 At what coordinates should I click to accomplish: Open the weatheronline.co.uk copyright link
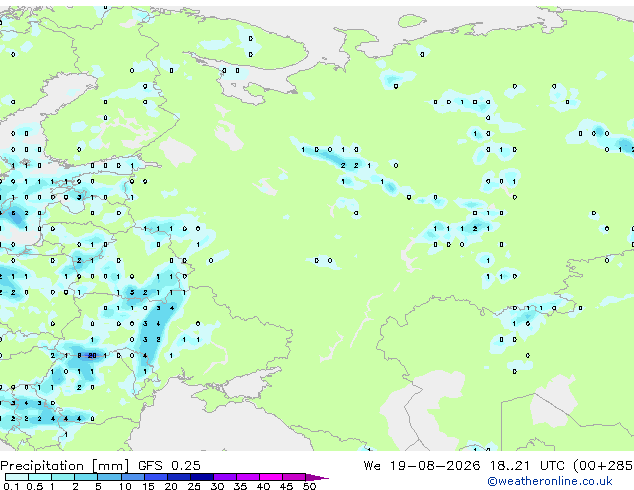click(x=549, y=481)
